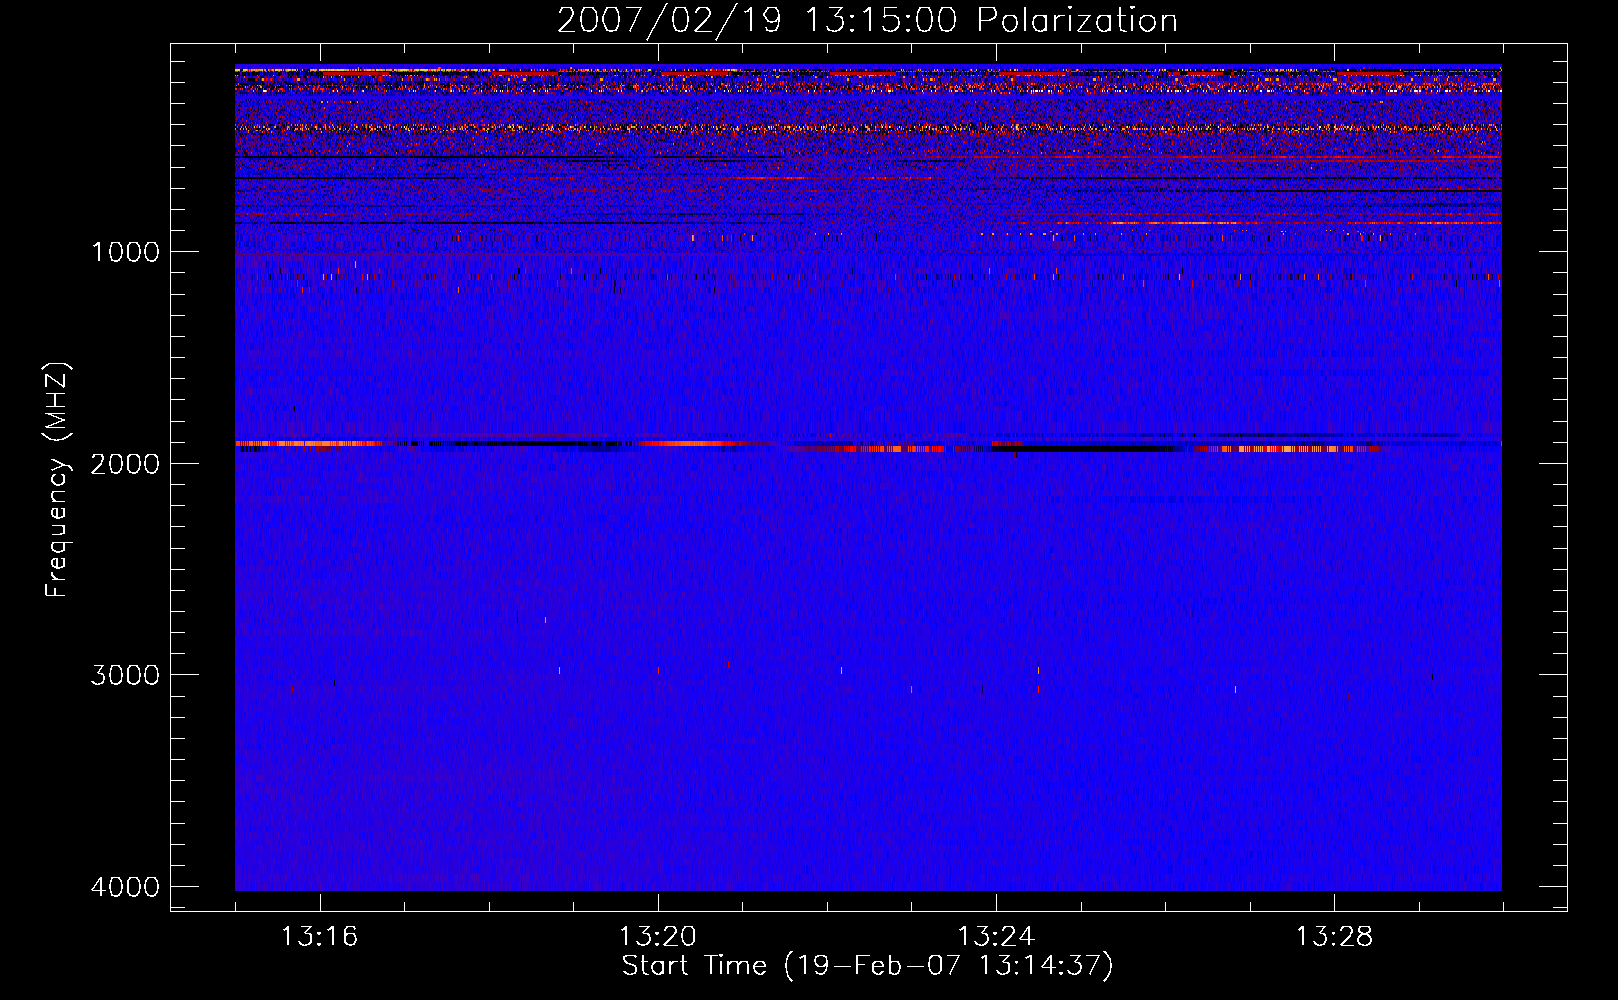Click the 13:16 time tick label
The image size is (1618, 1000).
point(320,937)
